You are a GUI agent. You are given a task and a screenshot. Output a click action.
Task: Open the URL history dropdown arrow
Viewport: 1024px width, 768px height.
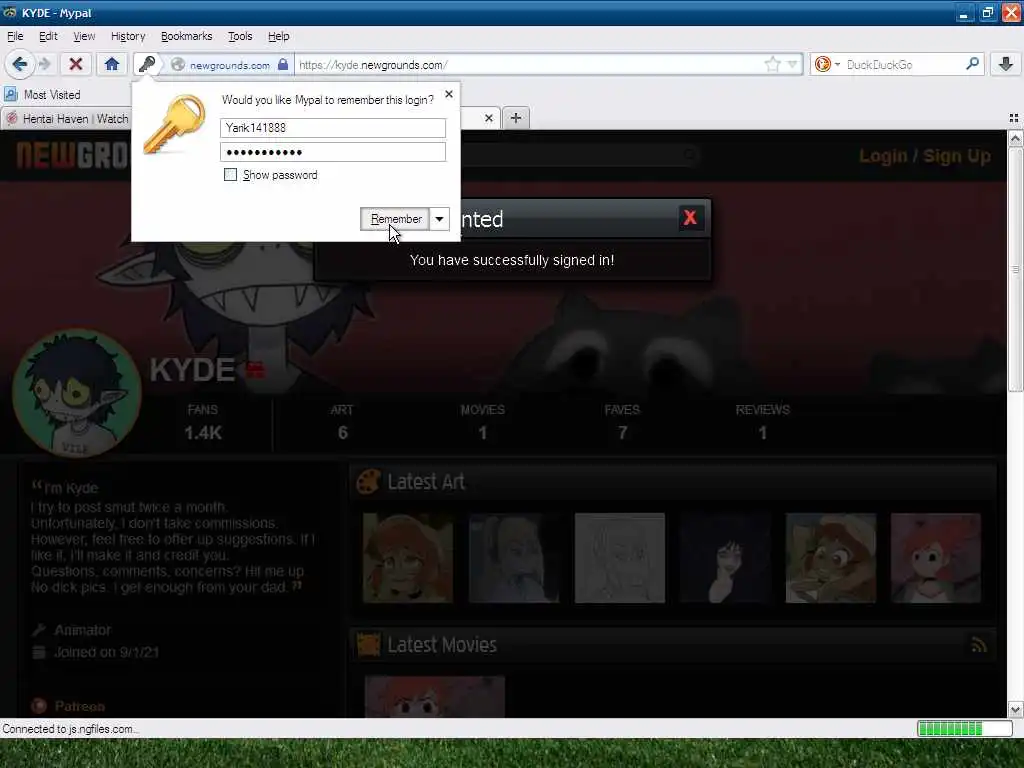[x=792, y=64]
